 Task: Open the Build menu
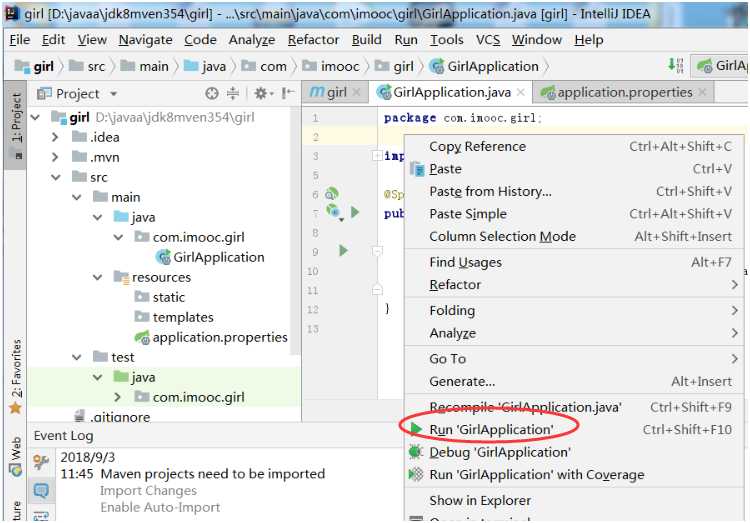tap(366, 40)
